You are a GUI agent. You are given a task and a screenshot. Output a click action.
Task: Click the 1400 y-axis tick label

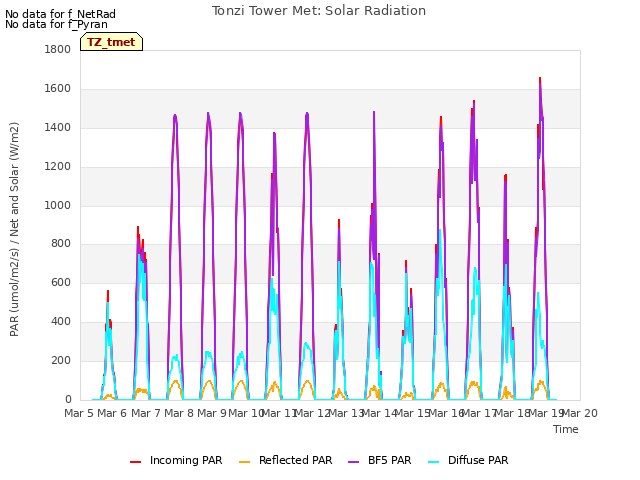(58, 127)
